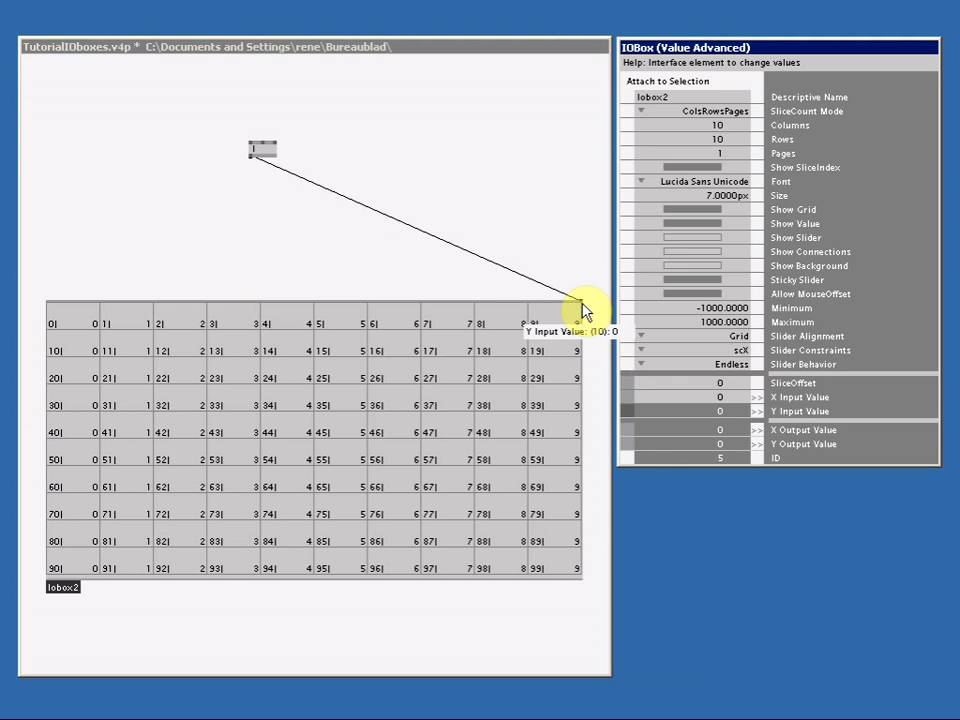Toggle the Show Value bar
Screen dimensions: 960x720
pos(692,223)
